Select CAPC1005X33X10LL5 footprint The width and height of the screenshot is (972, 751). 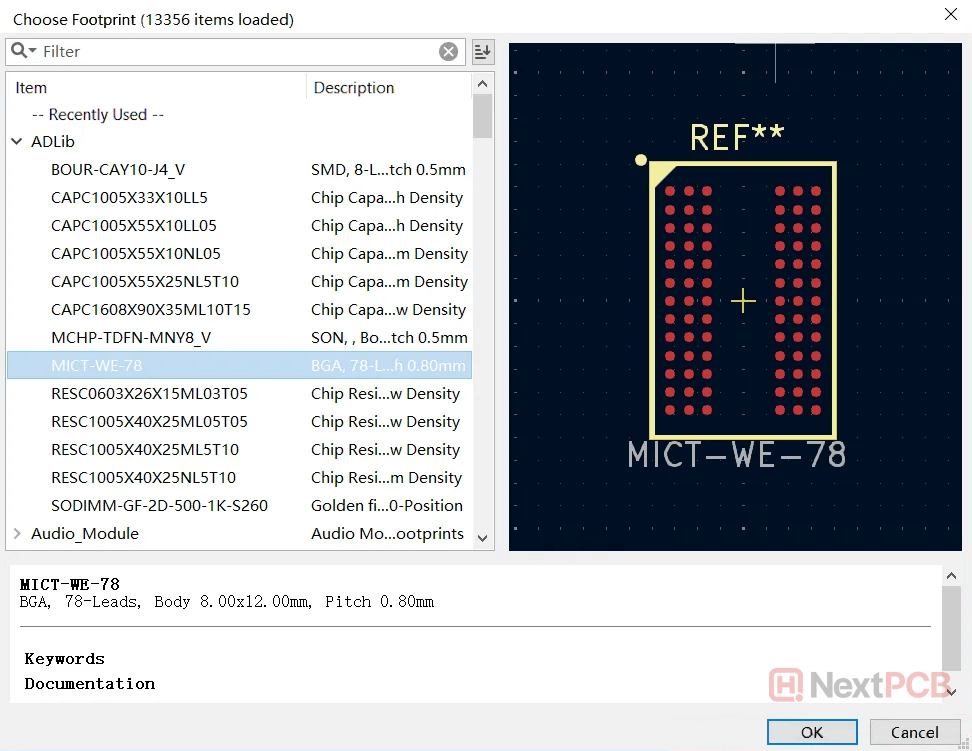coord(129,198)
